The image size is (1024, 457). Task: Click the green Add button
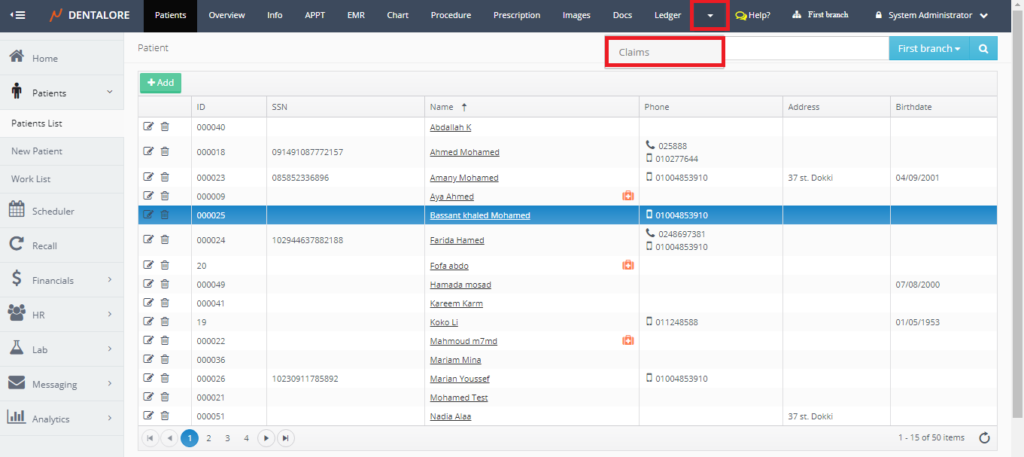160,83
